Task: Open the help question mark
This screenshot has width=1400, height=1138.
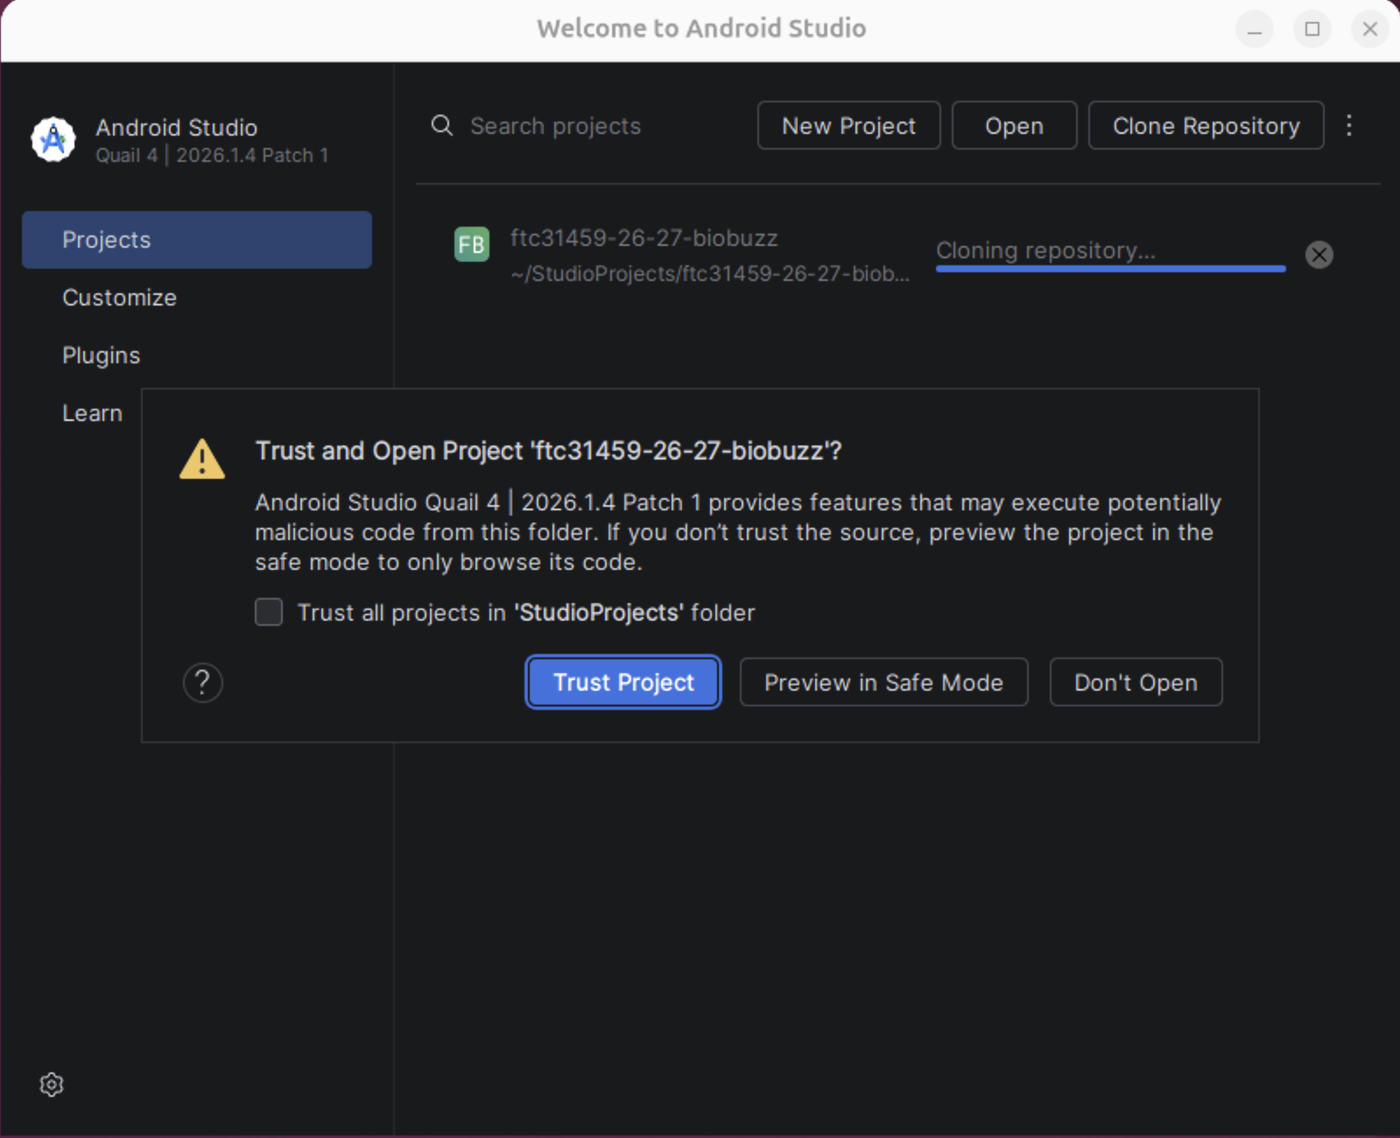Action: (x=203, y=683)
